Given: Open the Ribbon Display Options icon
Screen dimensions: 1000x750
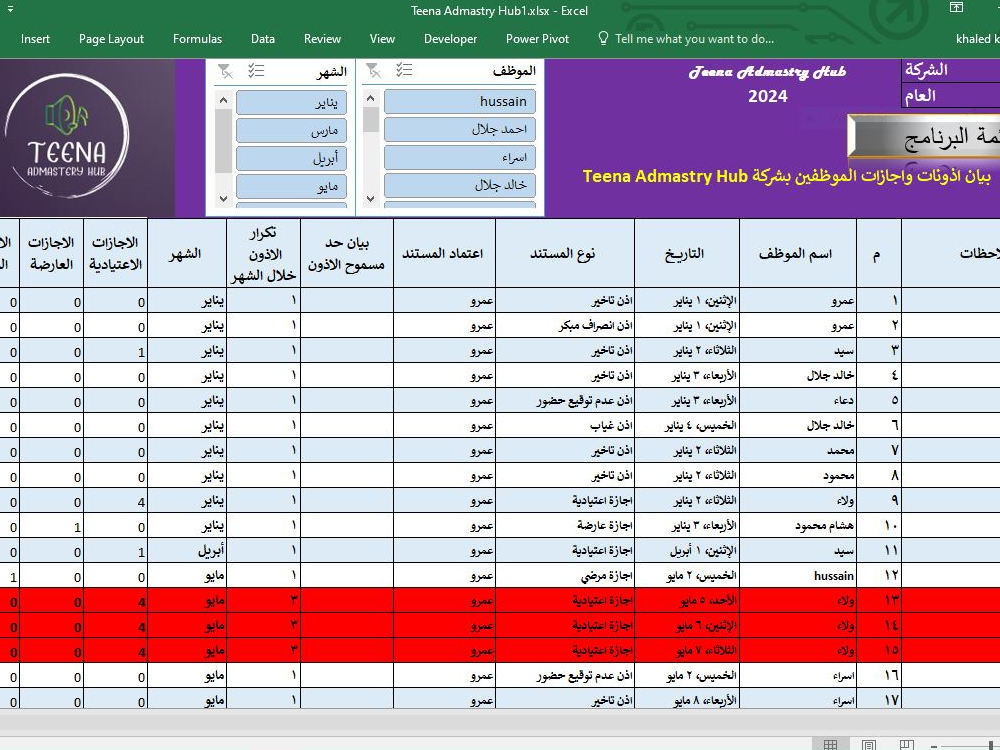Looking at the screenshot, I should pos(957,8).
